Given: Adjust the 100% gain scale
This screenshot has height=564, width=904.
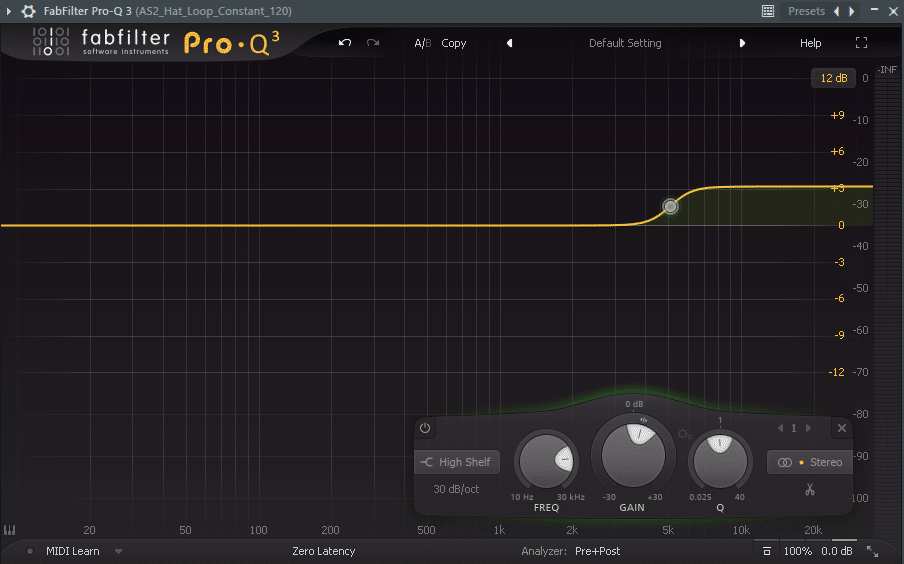Looking at the screenshot, I should (x=797, y=551).
